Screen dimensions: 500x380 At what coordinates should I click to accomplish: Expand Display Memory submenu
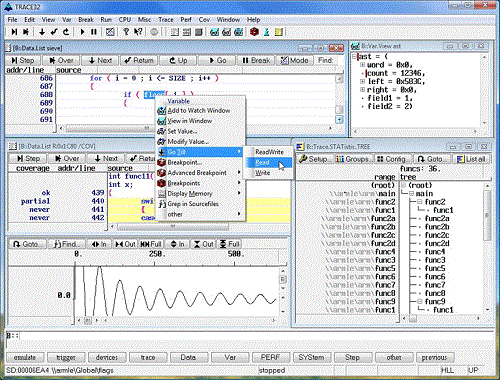pyautogui.click(x=200, y=193)
